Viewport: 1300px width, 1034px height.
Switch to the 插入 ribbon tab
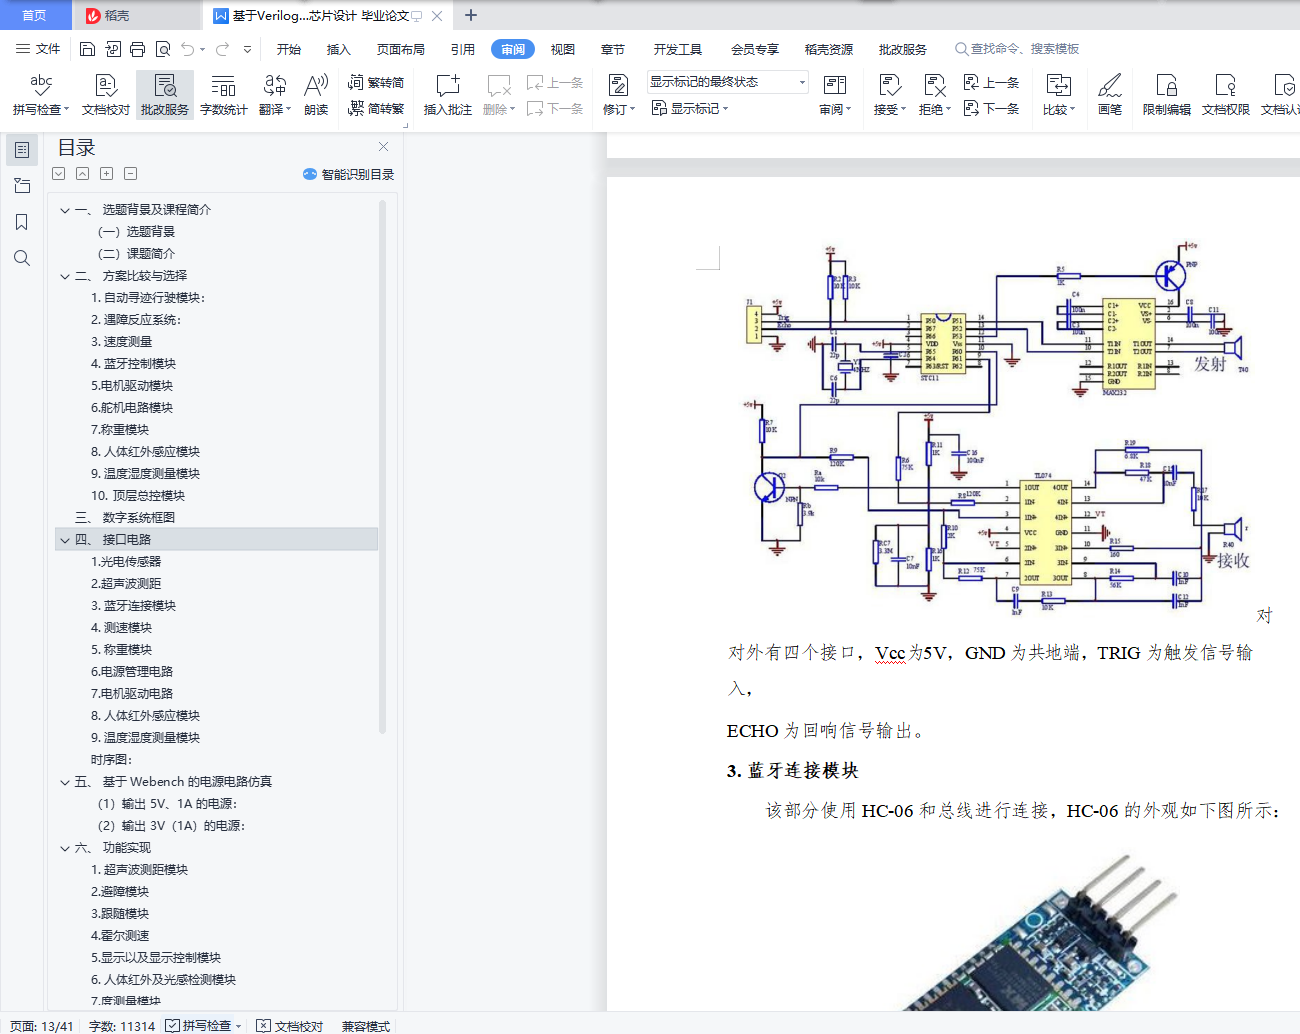pos(339,49)
